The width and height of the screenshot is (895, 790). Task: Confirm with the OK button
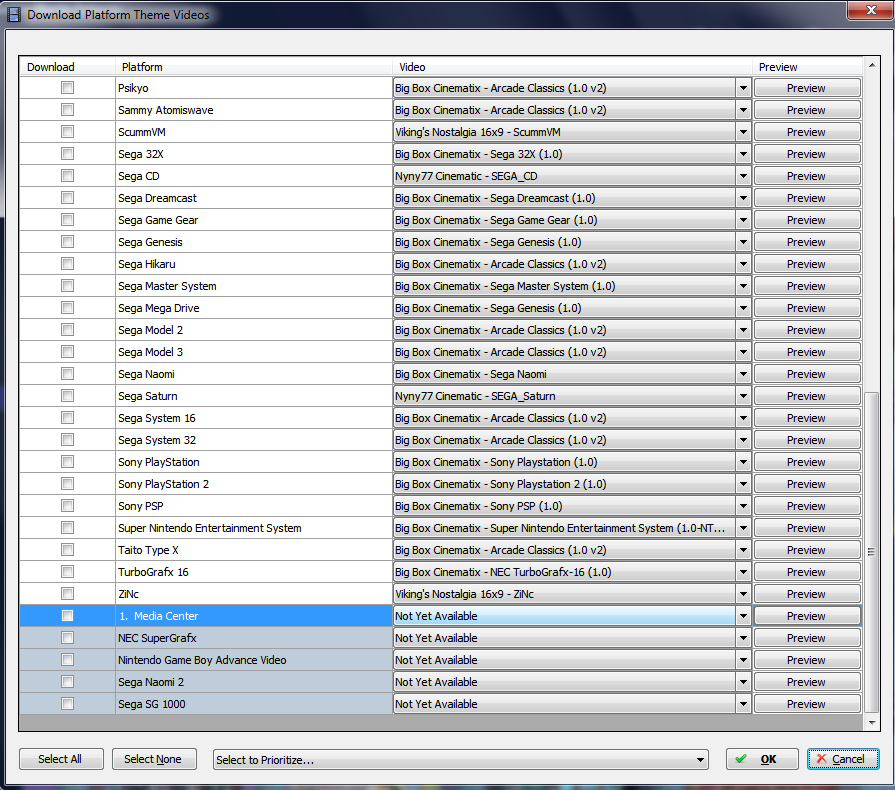click(x=762, y=759)
